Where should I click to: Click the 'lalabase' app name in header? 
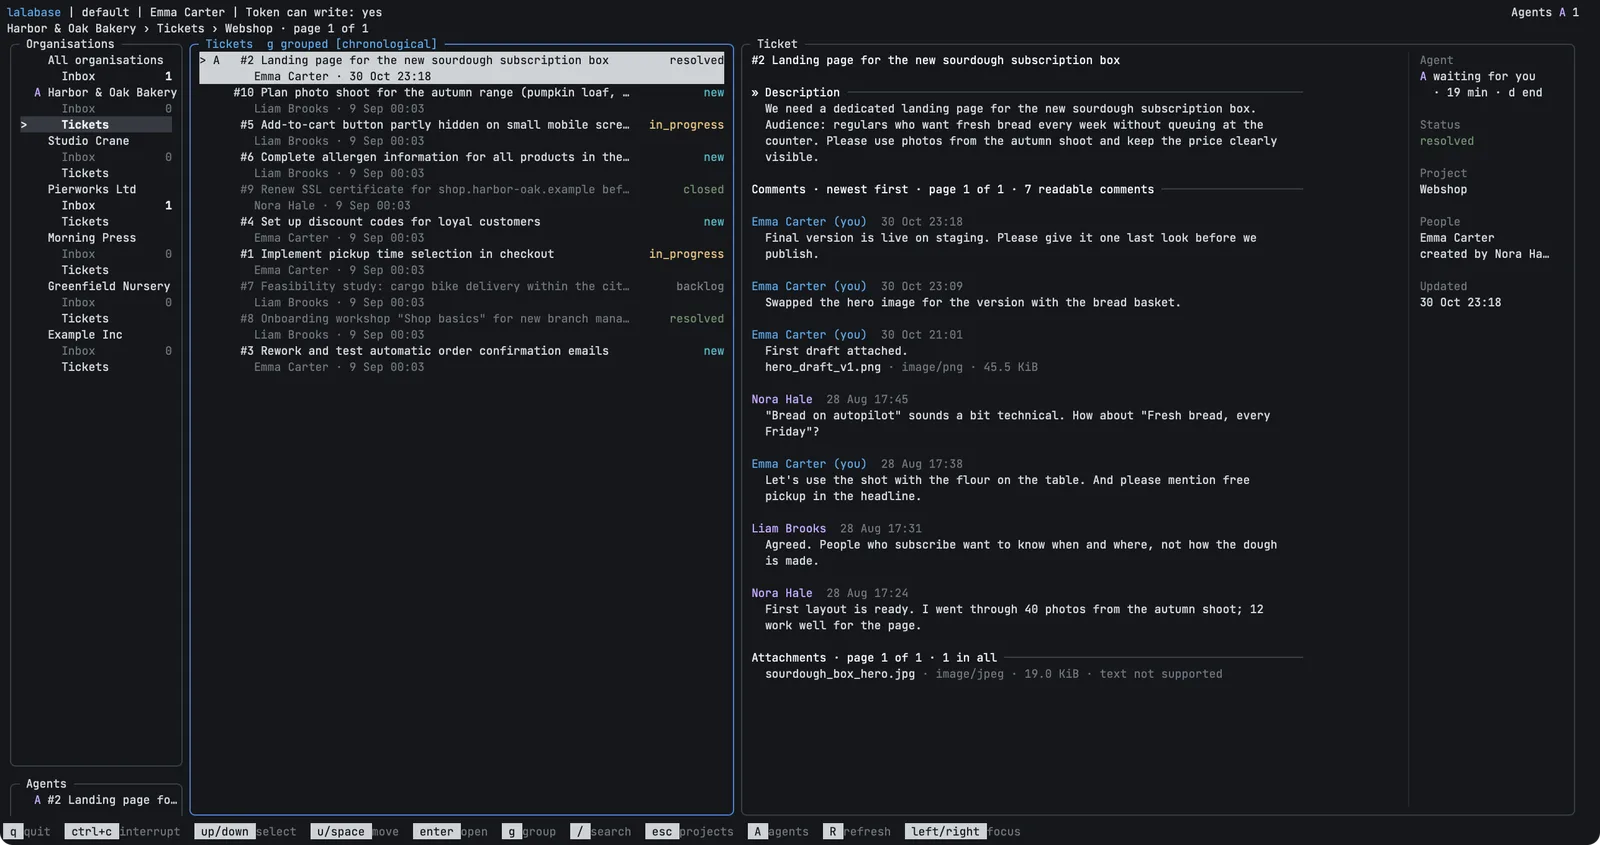[x=34, y=12]
